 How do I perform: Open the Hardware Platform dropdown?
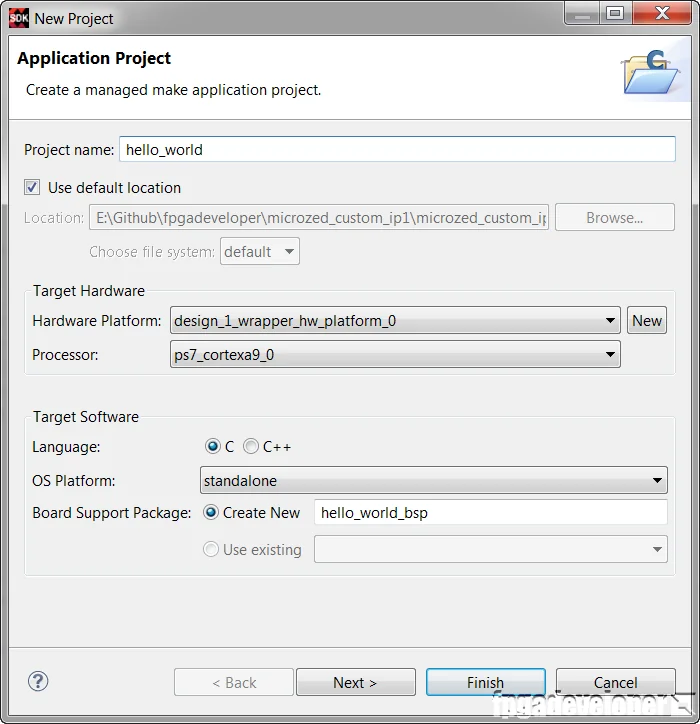[395, 320]
